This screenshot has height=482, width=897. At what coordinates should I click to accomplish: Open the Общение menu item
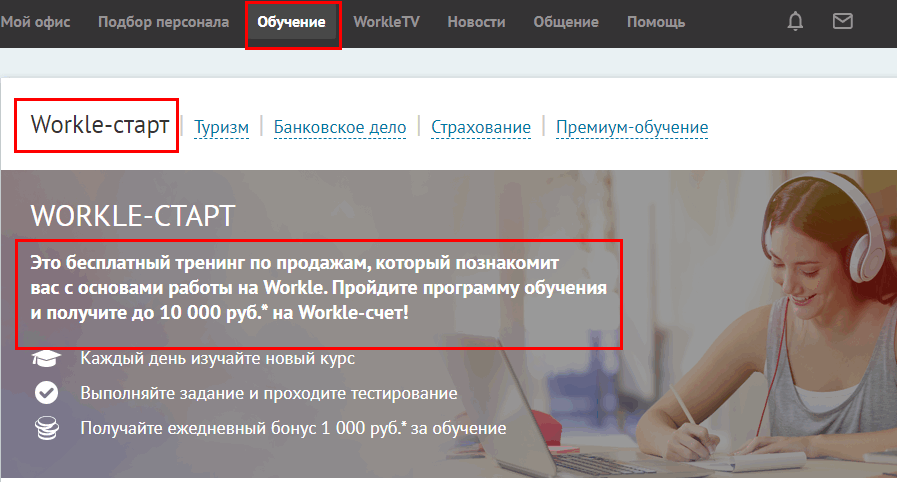tap(566, 22)
